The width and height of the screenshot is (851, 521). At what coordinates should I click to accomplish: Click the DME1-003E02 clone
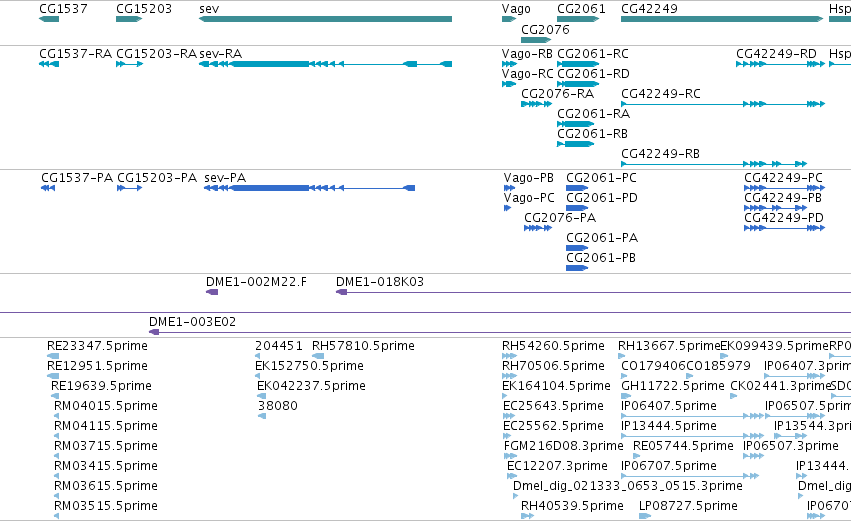[x=500, y=332]
